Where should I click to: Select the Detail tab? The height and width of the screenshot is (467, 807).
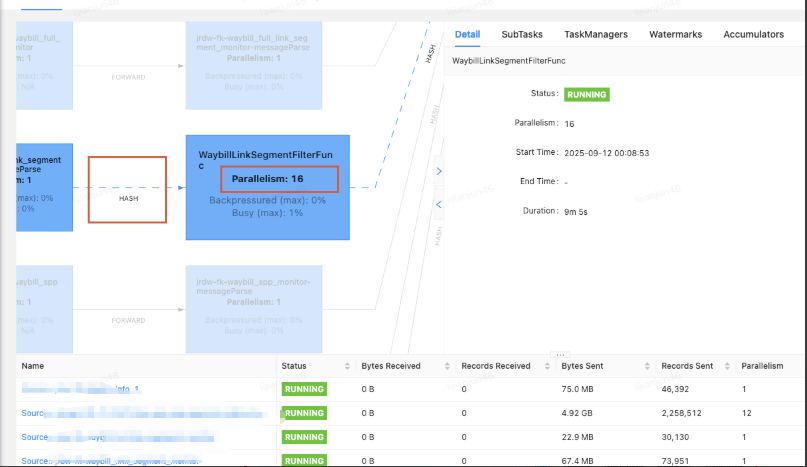pyautogui.click(x=467, y=34)
